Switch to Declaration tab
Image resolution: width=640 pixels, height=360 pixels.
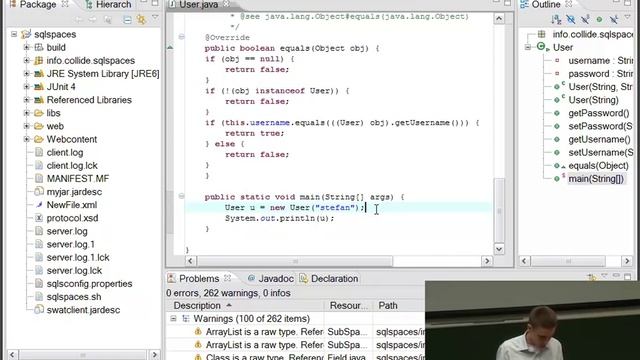coord(329,279)
